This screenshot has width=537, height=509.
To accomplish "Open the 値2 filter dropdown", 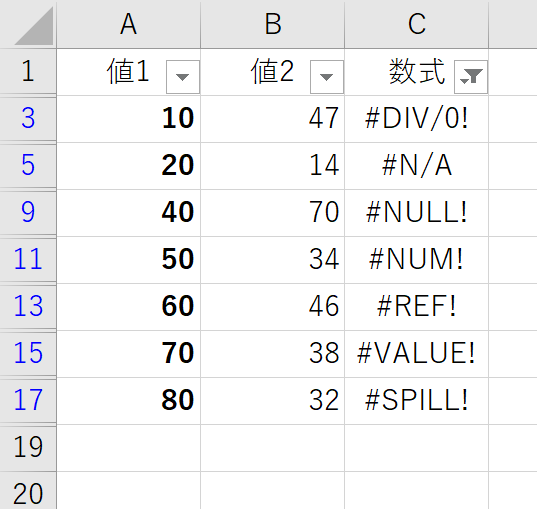I will point(327,77).
